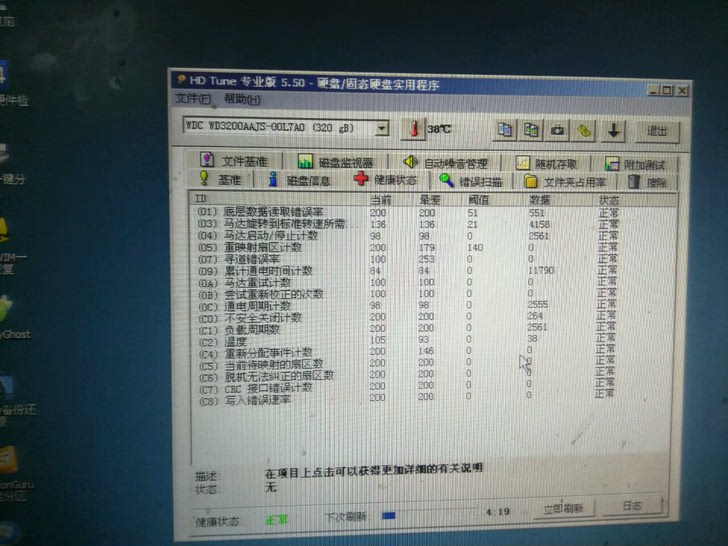Image resolution: width=728 pixels, height=546 pixels.
Task: Switch to the 磁盘信息 tab
Action: coord(300,180)
